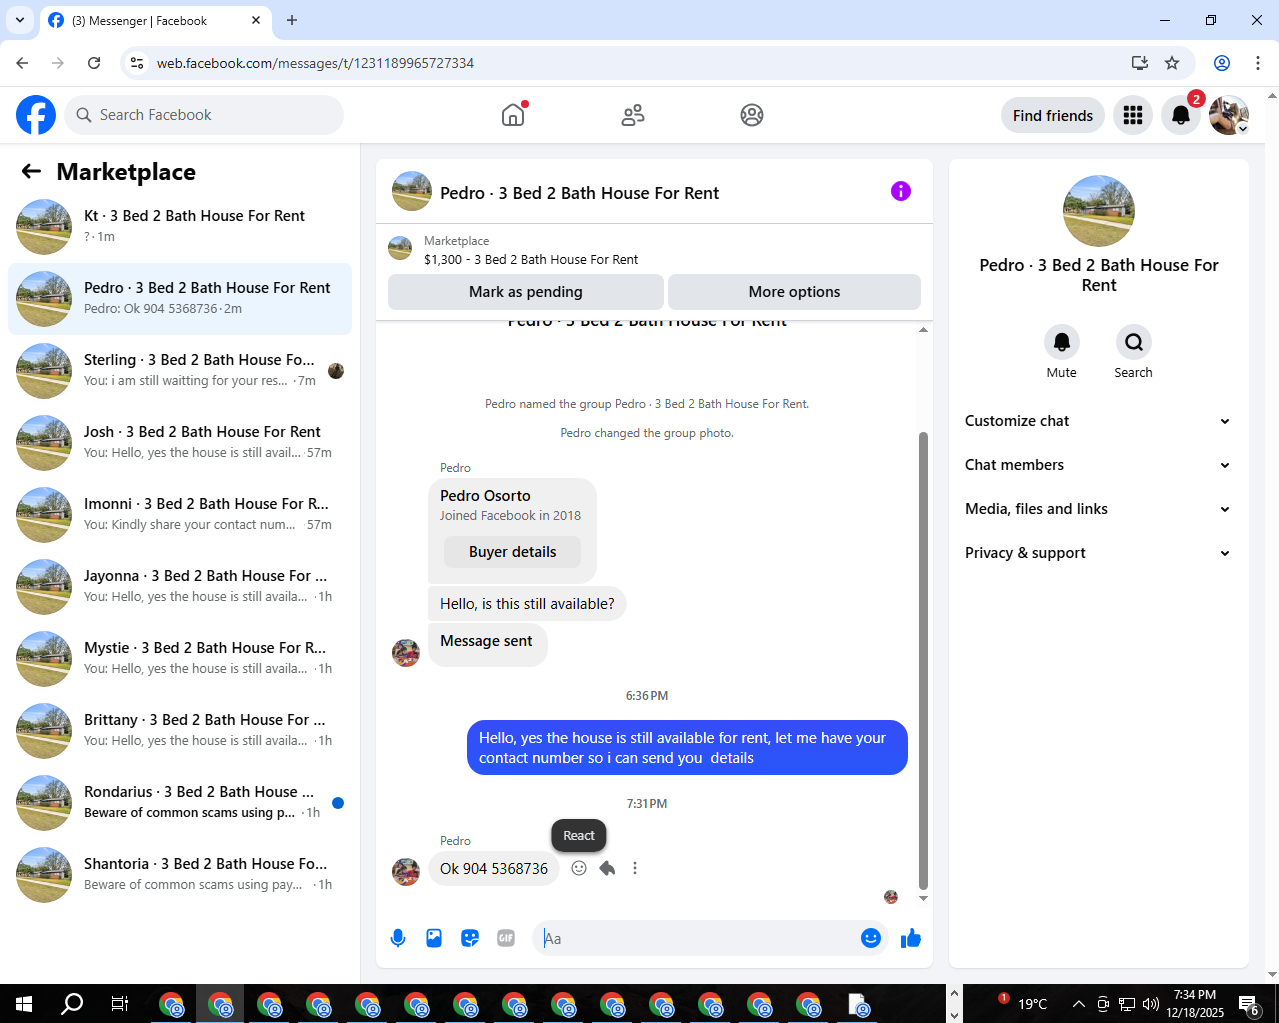Click the 'Hello, is this still available?' message
Image resolution: width=1279 pixels, height=1023 pixels.
click(527, 604)
